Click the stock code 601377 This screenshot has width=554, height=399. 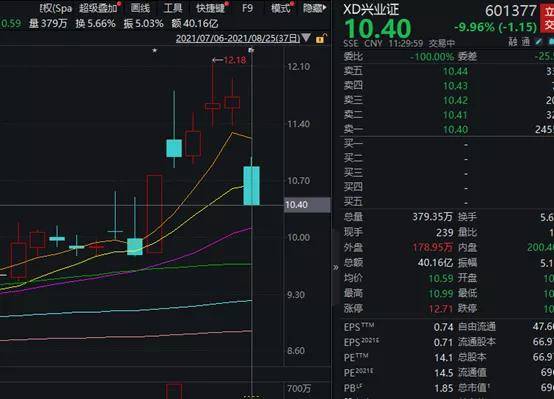[x=511, y=11]
